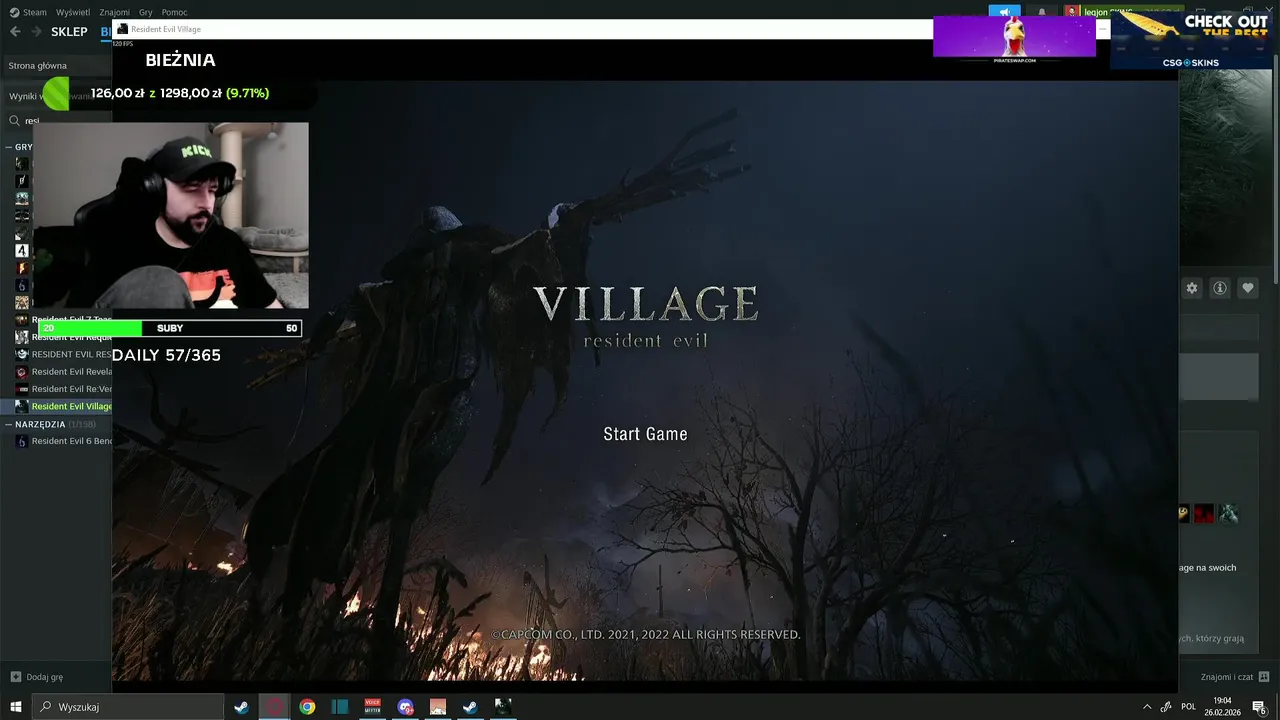
Task: Open red circle taskbar app
Action: click(x=274, y=707)
